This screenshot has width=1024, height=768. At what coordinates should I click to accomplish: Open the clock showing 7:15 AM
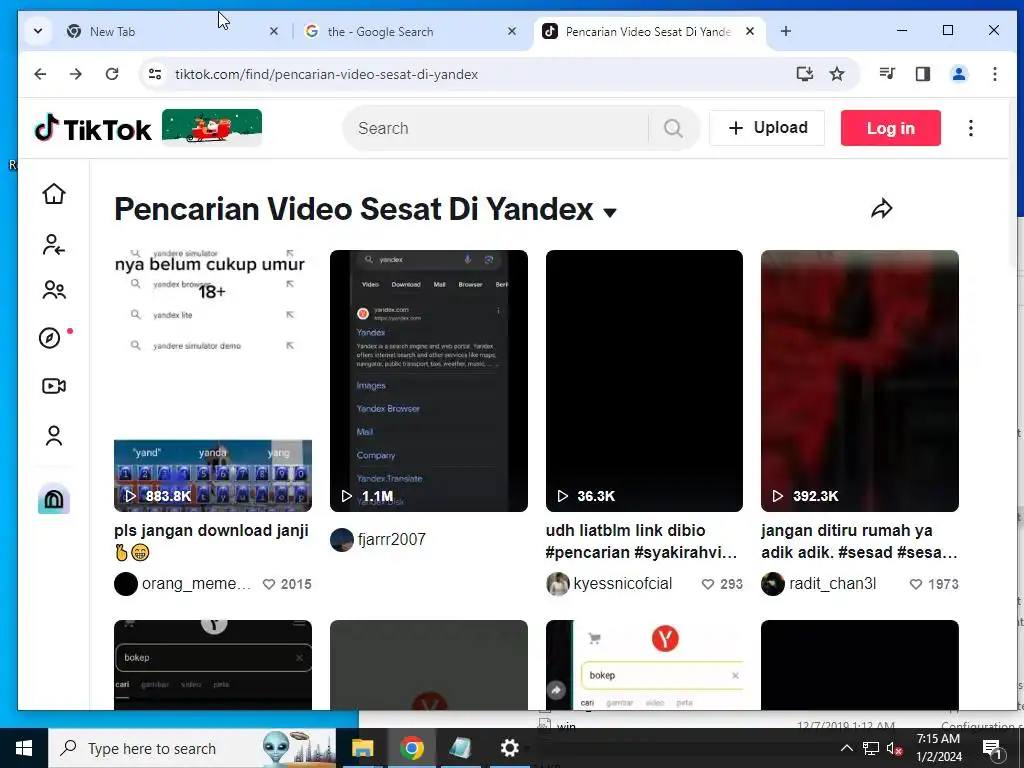click(x=938, y=748)
